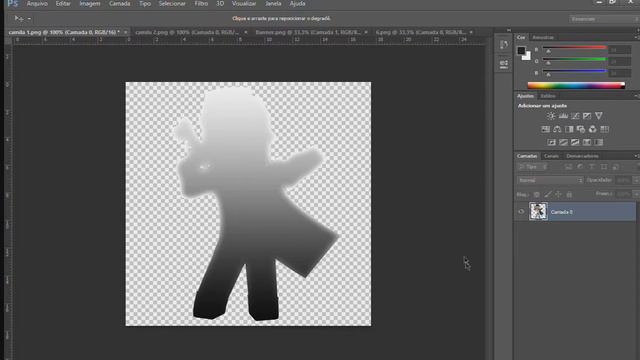The image size is (640, 360).
Task: Switch to the Banner.png document tab
Action: pos(308,32)
